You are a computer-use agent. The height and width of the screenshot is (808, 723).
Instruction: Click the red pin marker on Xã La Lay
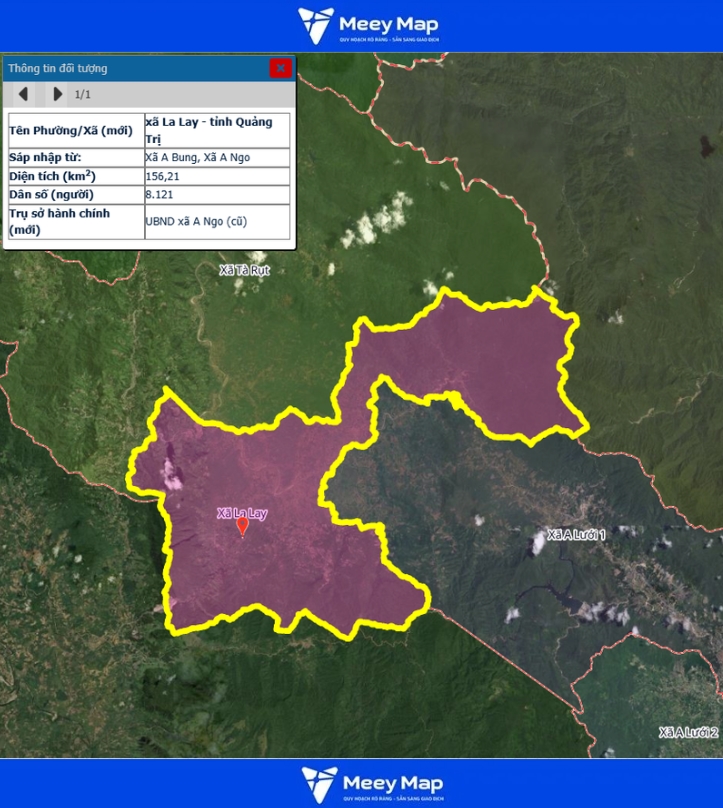[242, 526]
